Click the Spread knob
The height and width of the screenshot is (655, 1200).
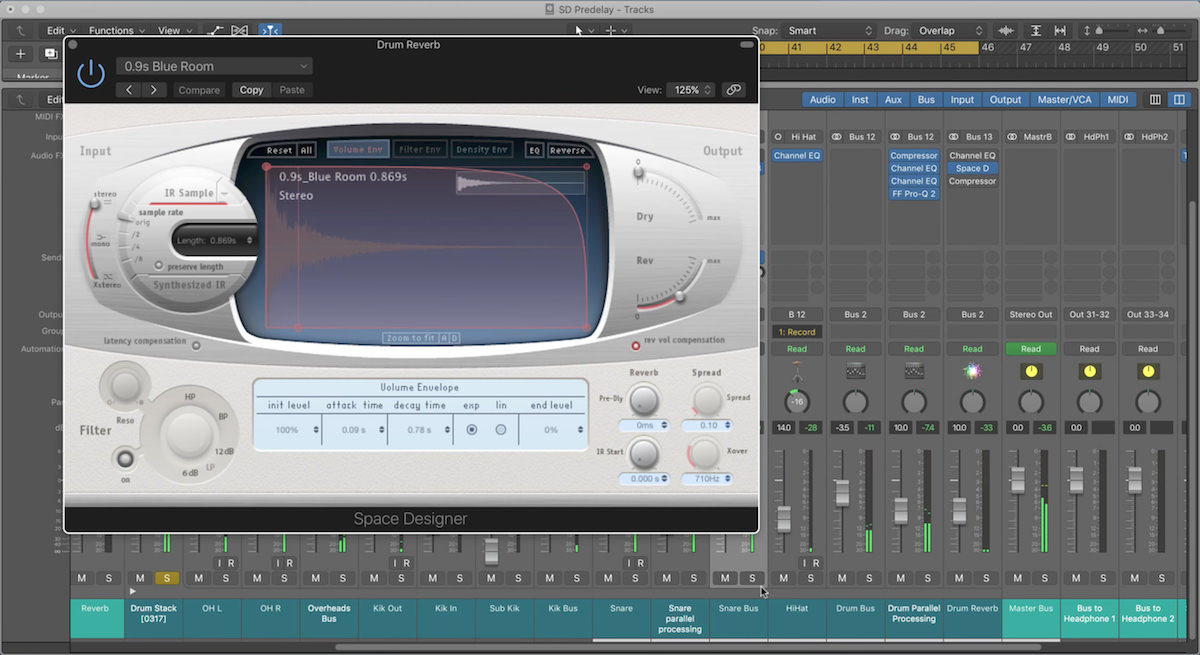point(706,401)
